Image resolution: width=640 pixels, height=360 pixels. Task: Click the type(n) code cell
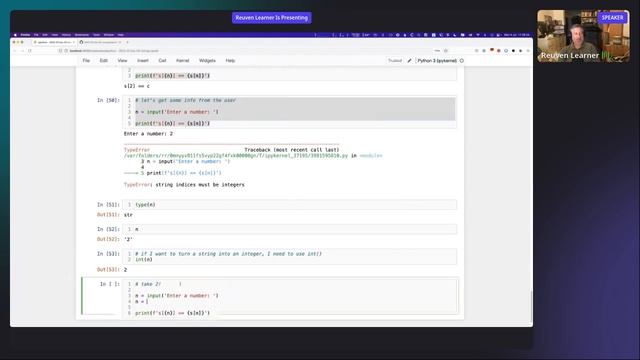tap(290, 204)
